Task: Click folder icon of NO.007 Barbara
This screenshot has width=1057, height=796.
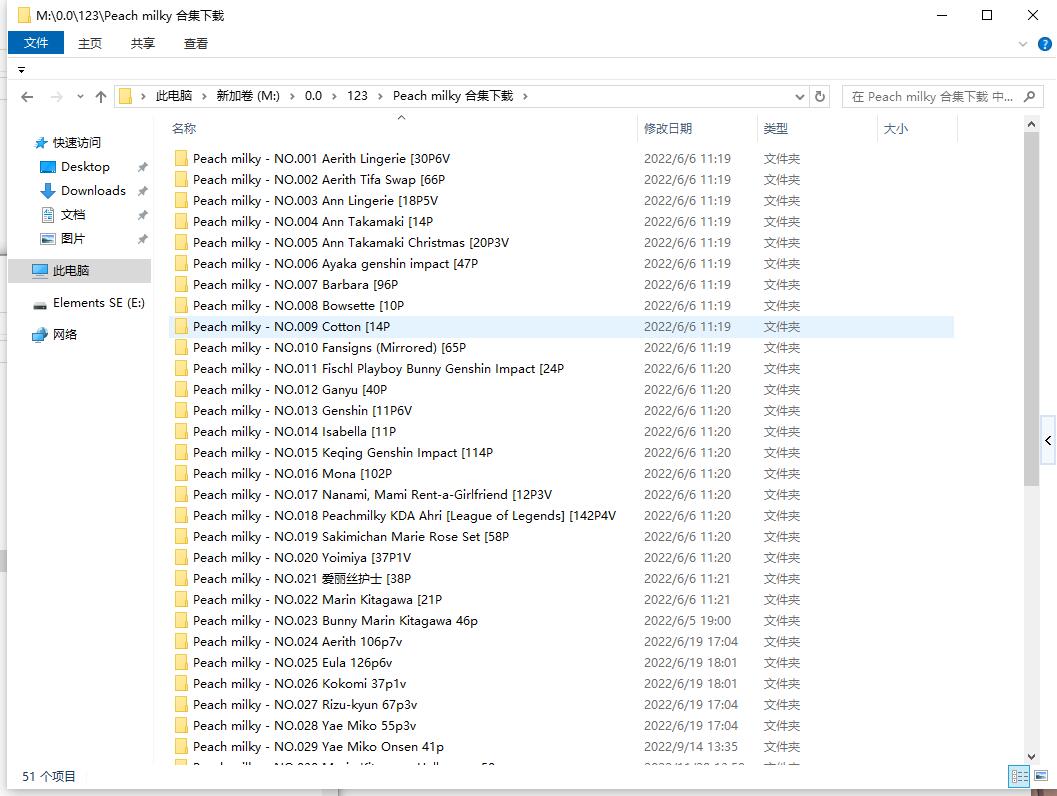Action: [x=181, y=284]
